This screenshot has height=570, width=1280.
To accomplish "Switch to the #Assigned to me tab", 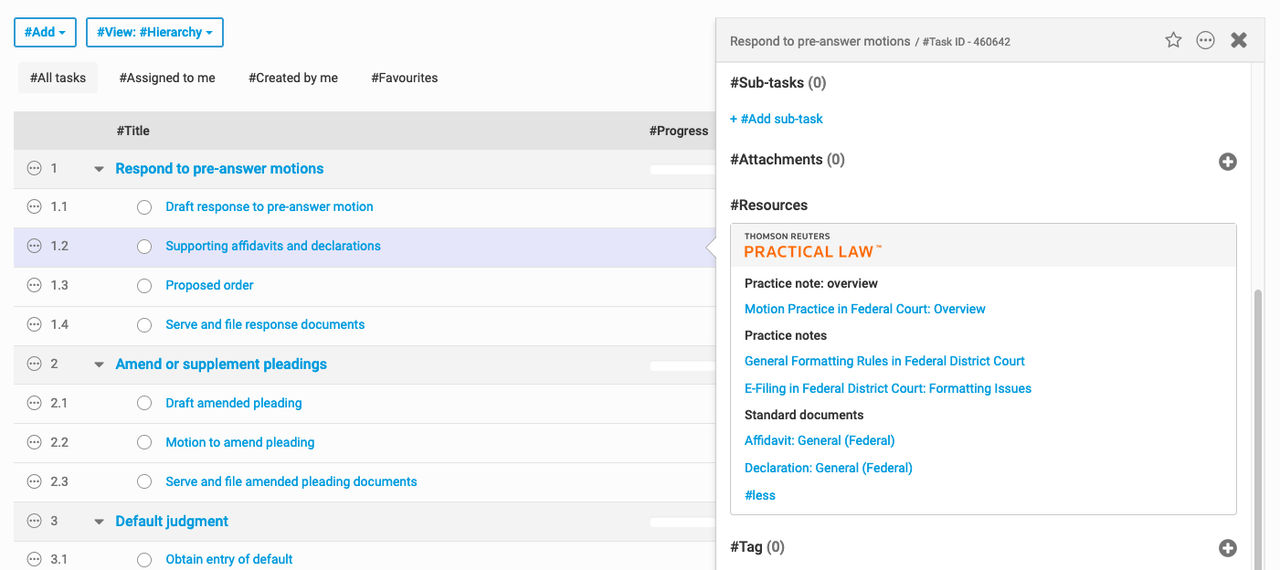I will click(167, 78).
